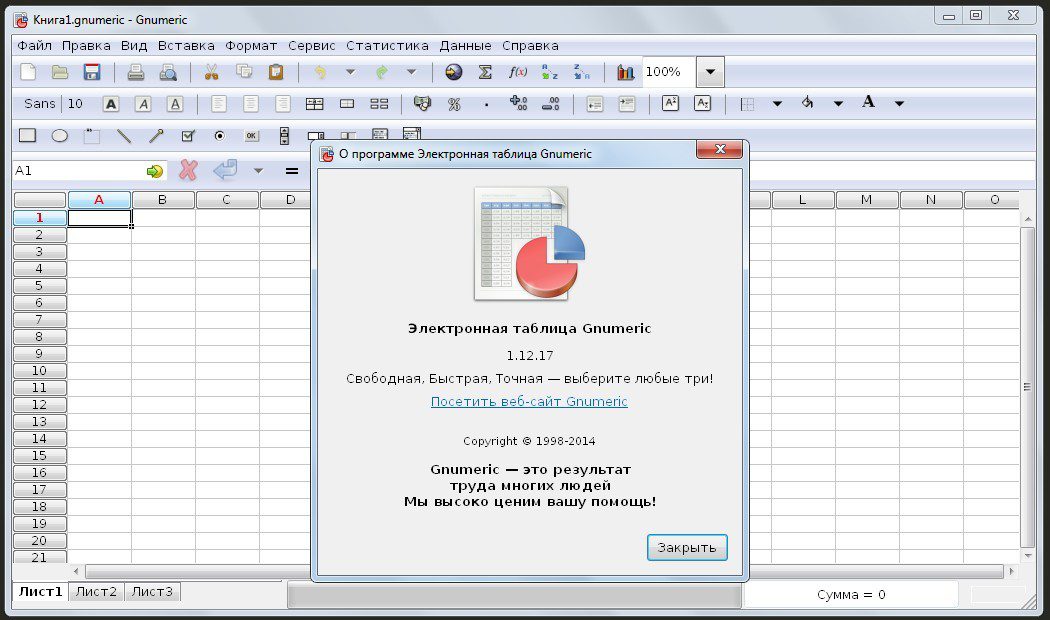Center cell text horizontally
This screenshot has width=1050, height=620.
tap(251, 104)
